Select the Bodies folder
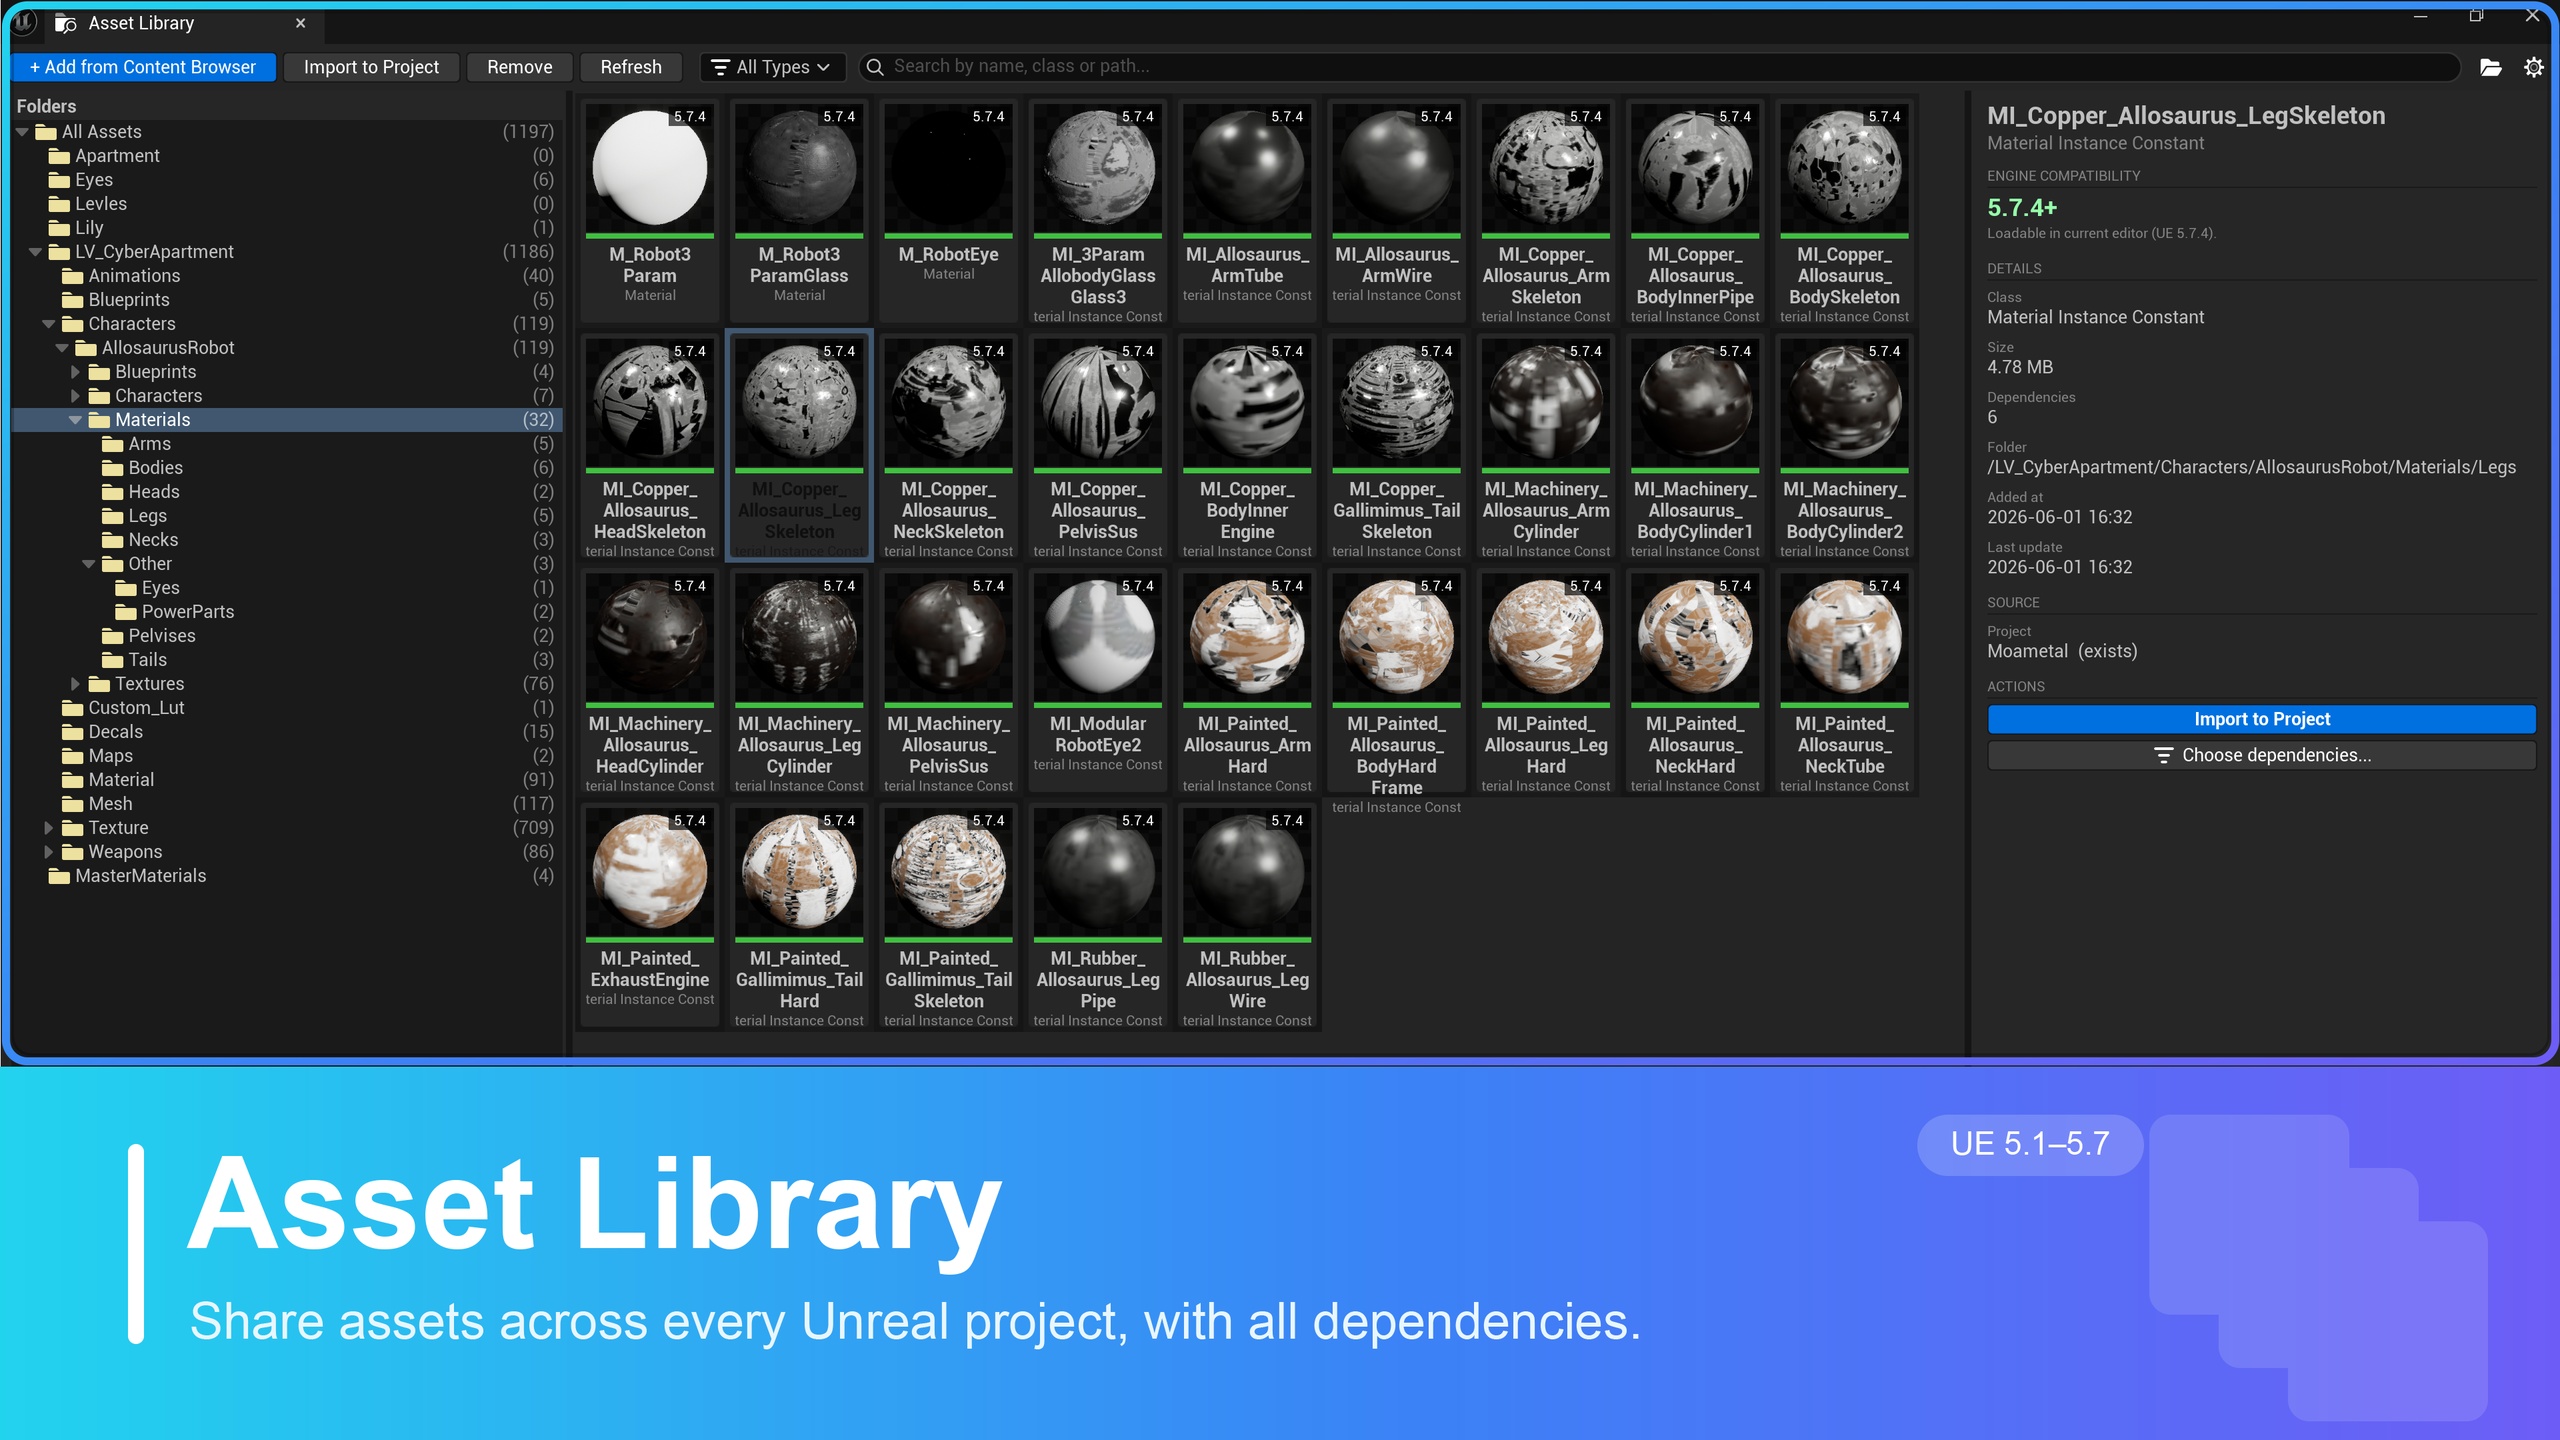 pyautogui.click(x=288, y=468)
